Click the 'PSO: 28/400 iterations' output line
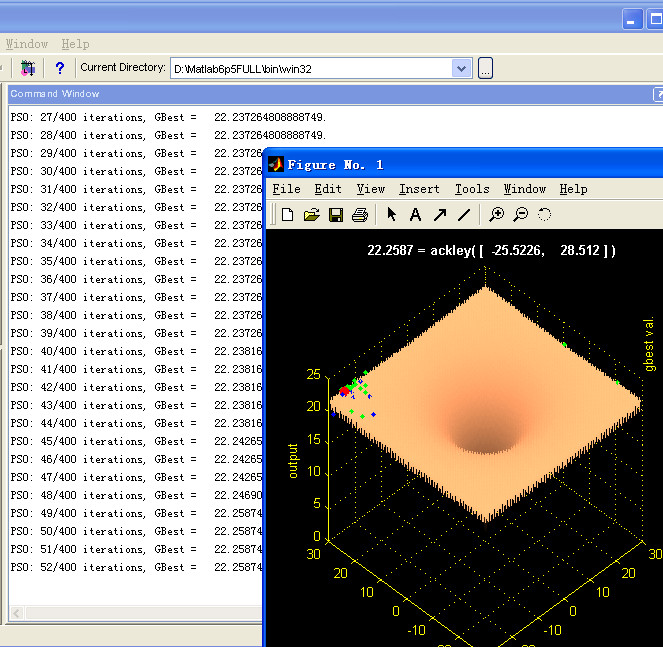The image size is (663, 647). (x=168, y=135)
